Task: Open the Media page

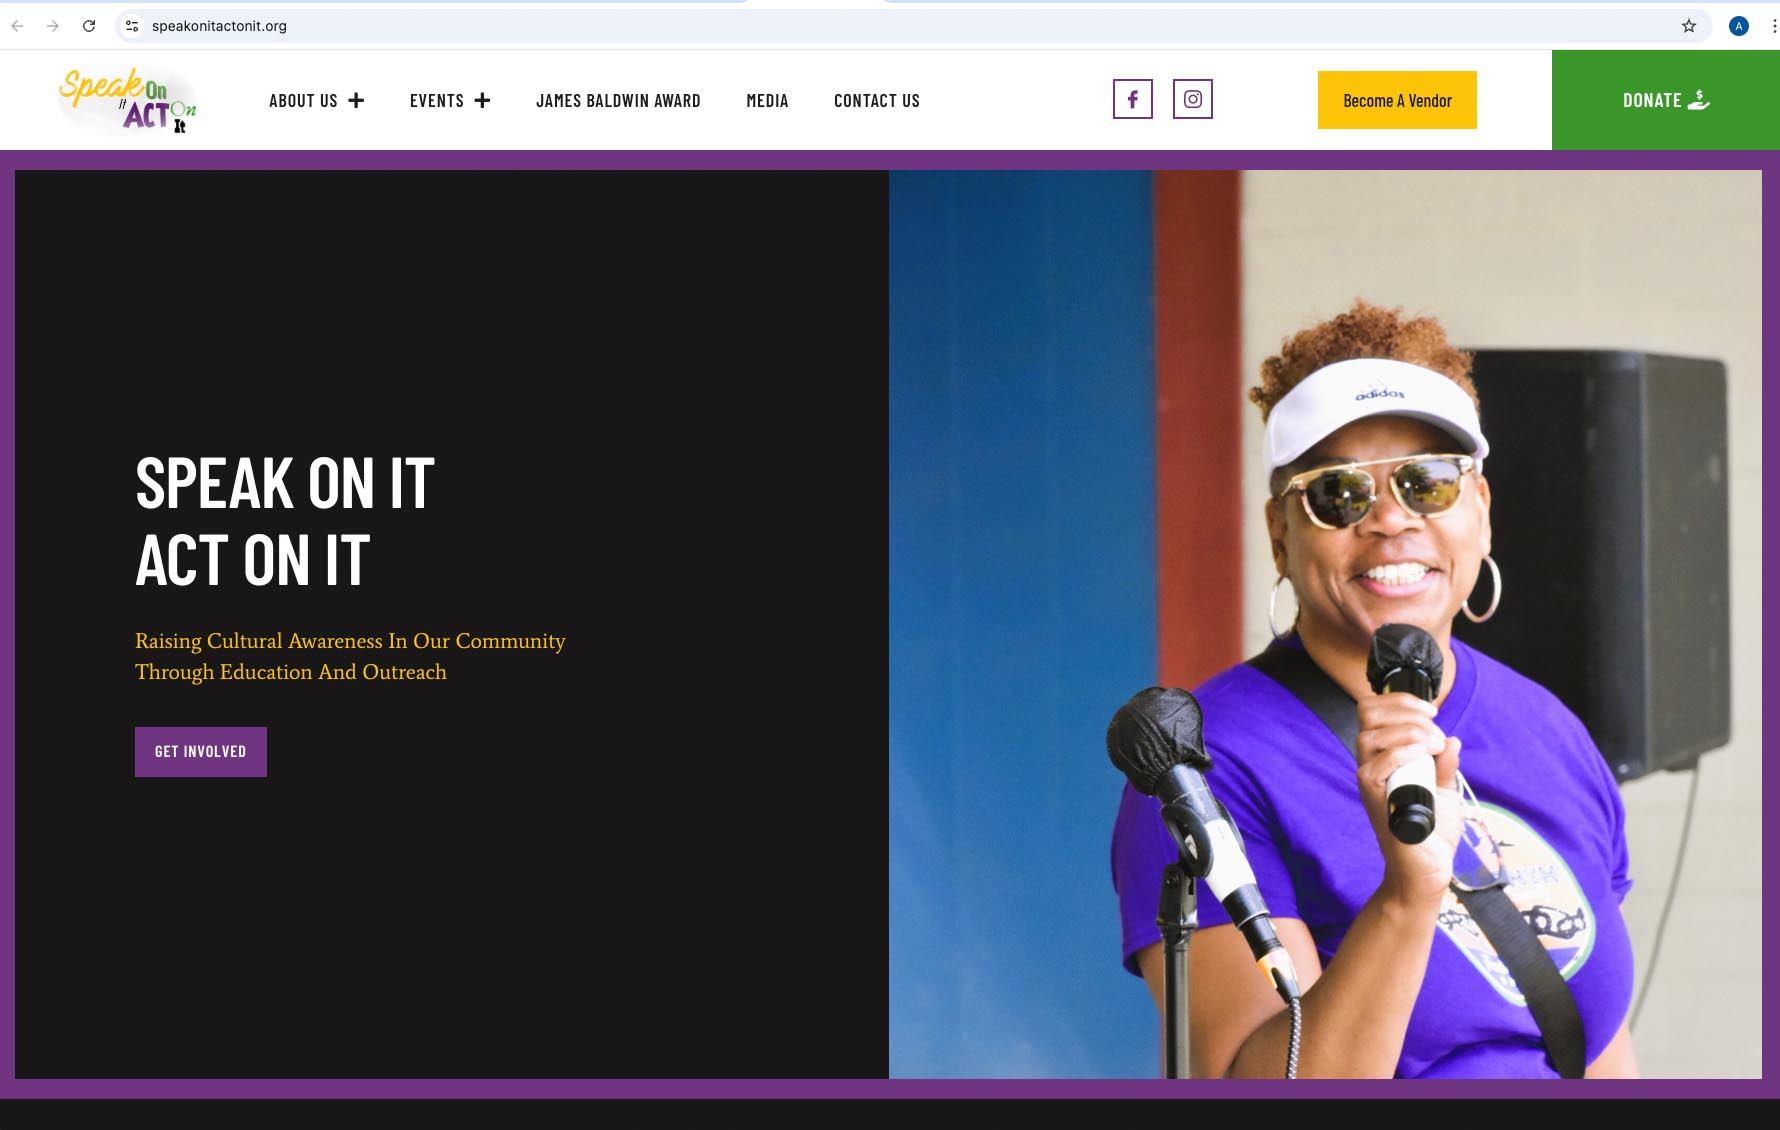Action: coord(767,101)
